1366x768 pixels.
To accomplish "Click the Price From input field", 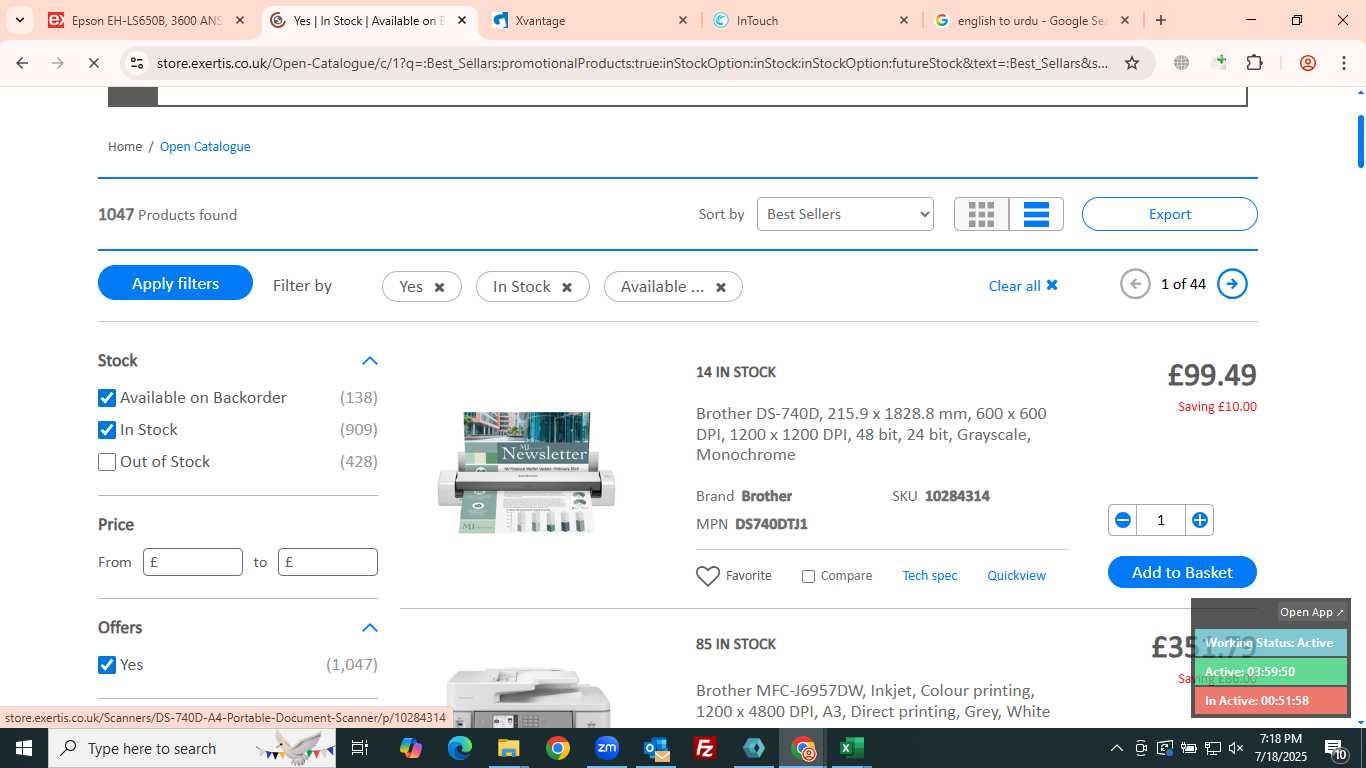I will pyautogui.click(x=193, y=562).
